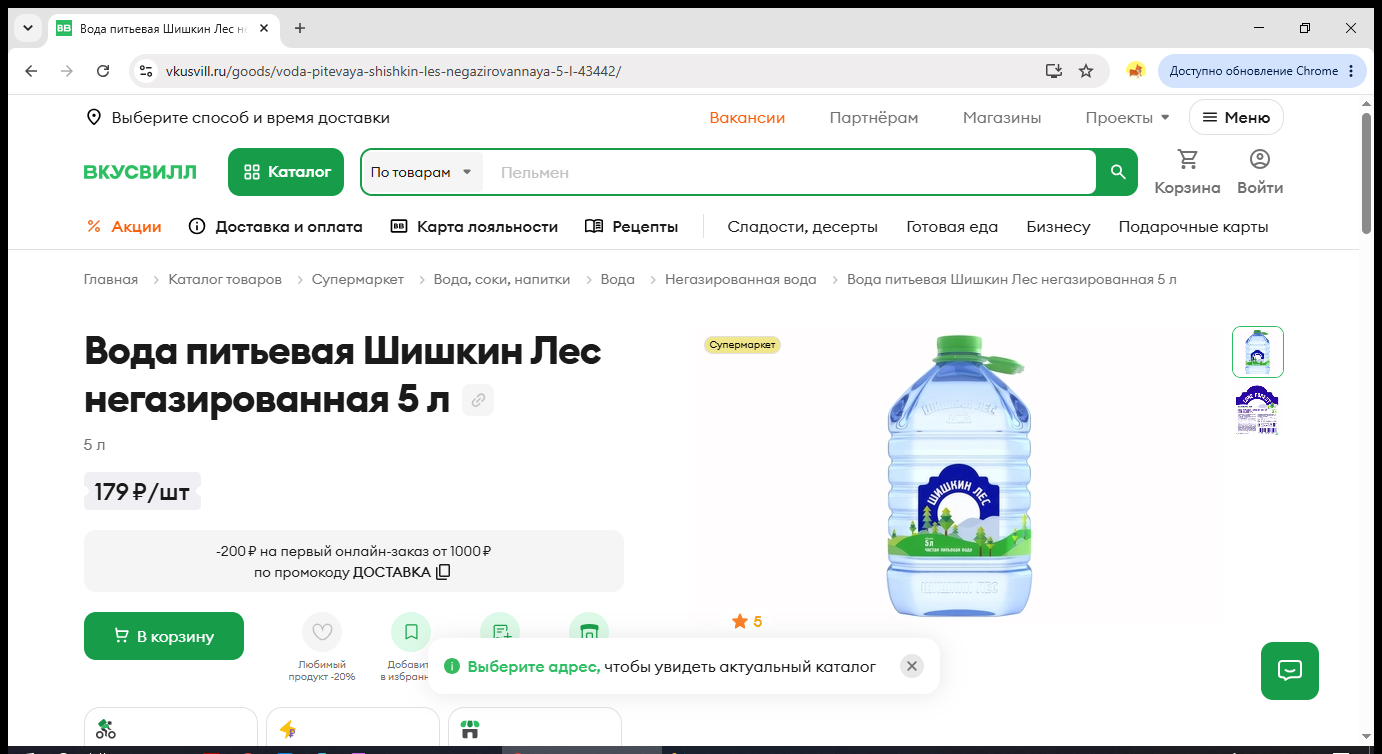
Task: Open the tab search dropdown
Action: point(28,28)
